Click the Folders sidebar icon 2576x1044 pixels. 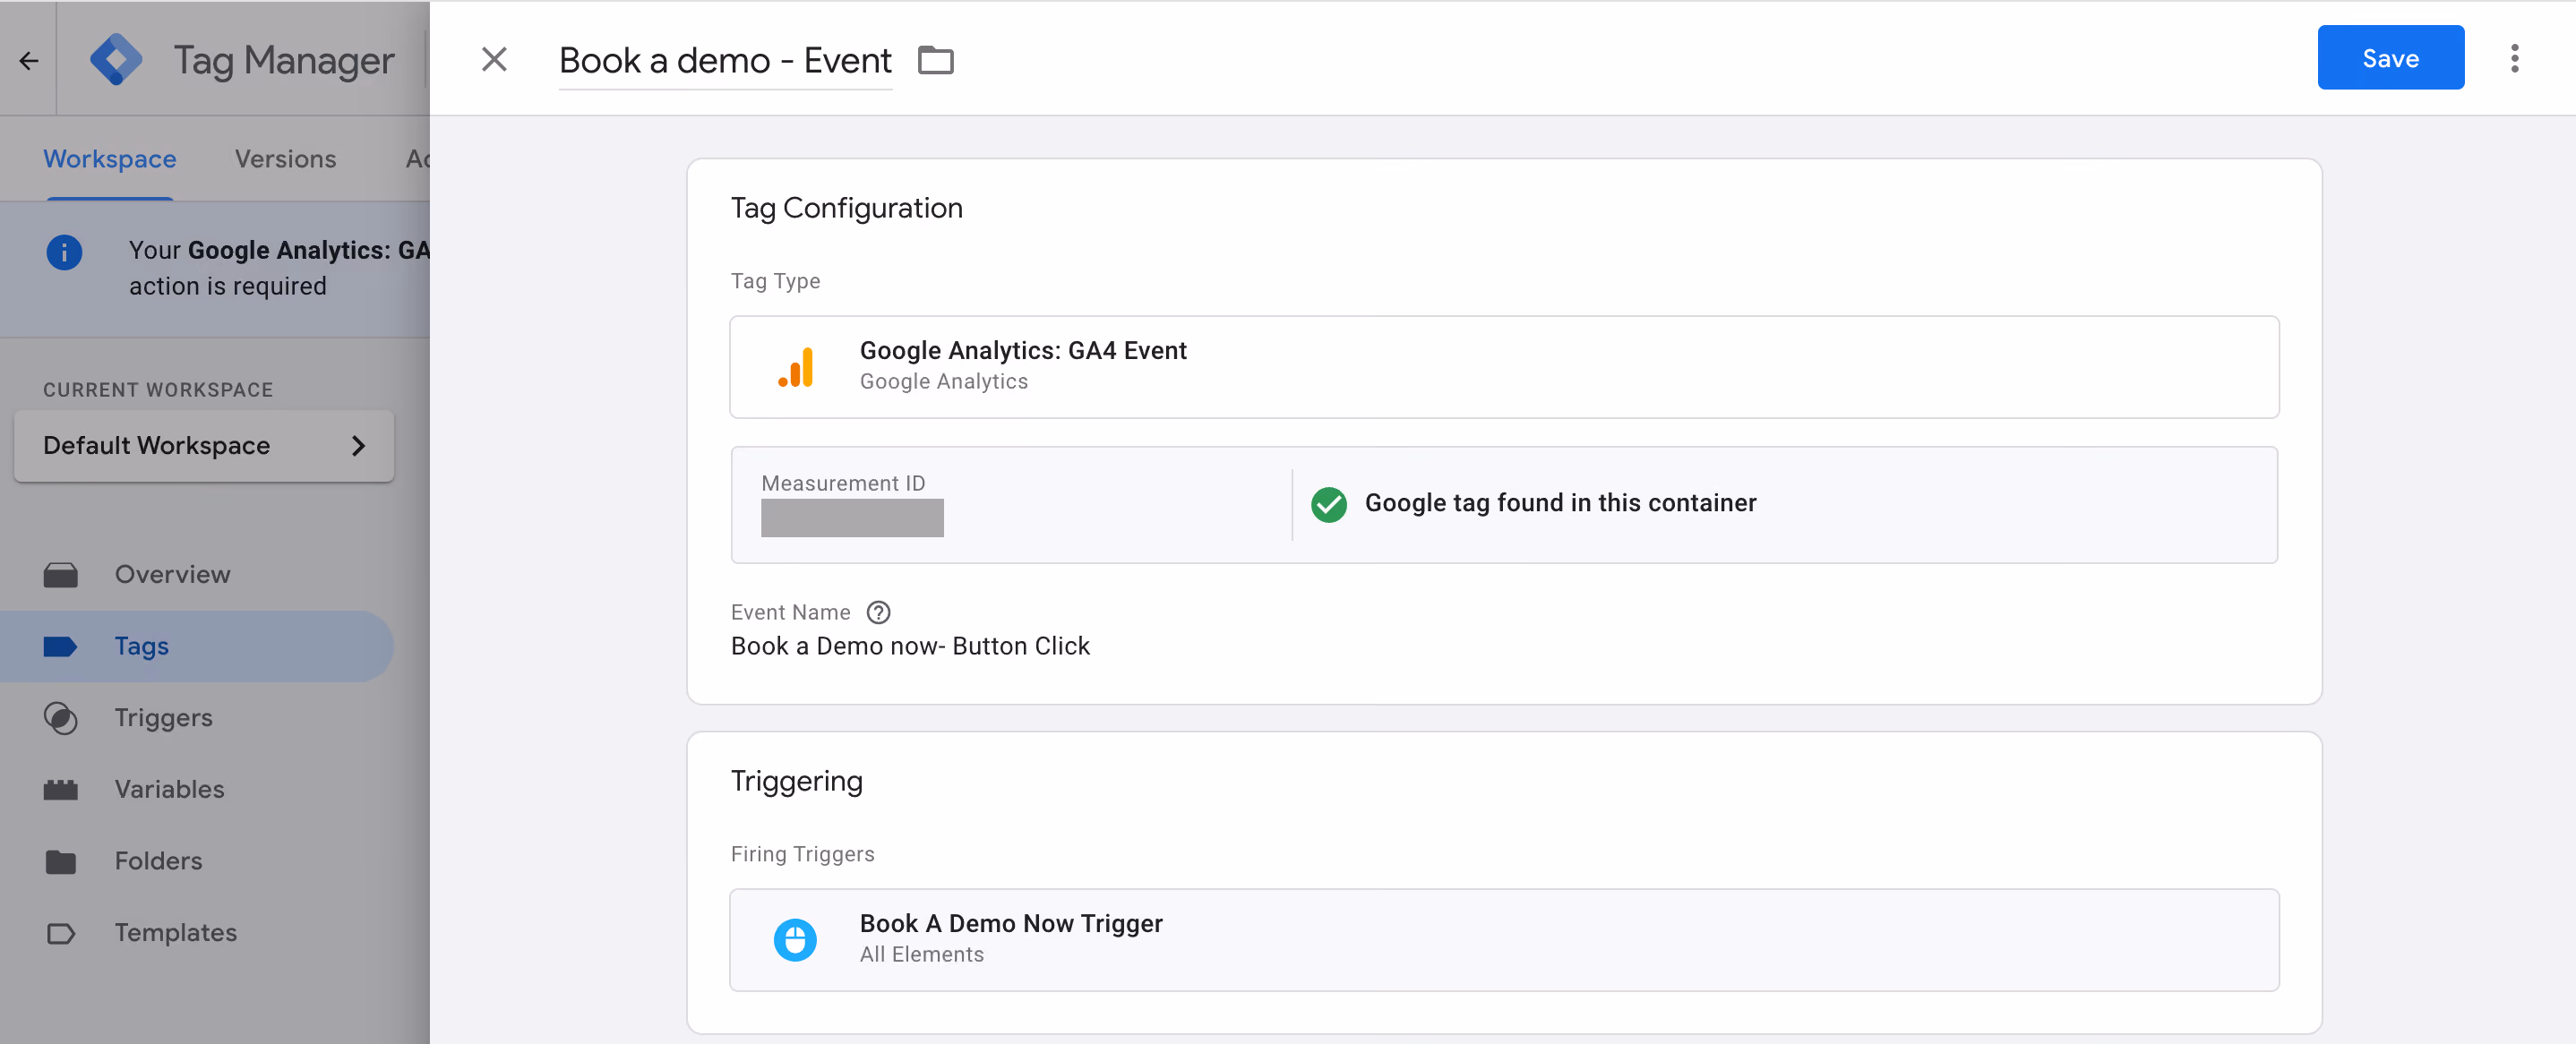(61, 861)
